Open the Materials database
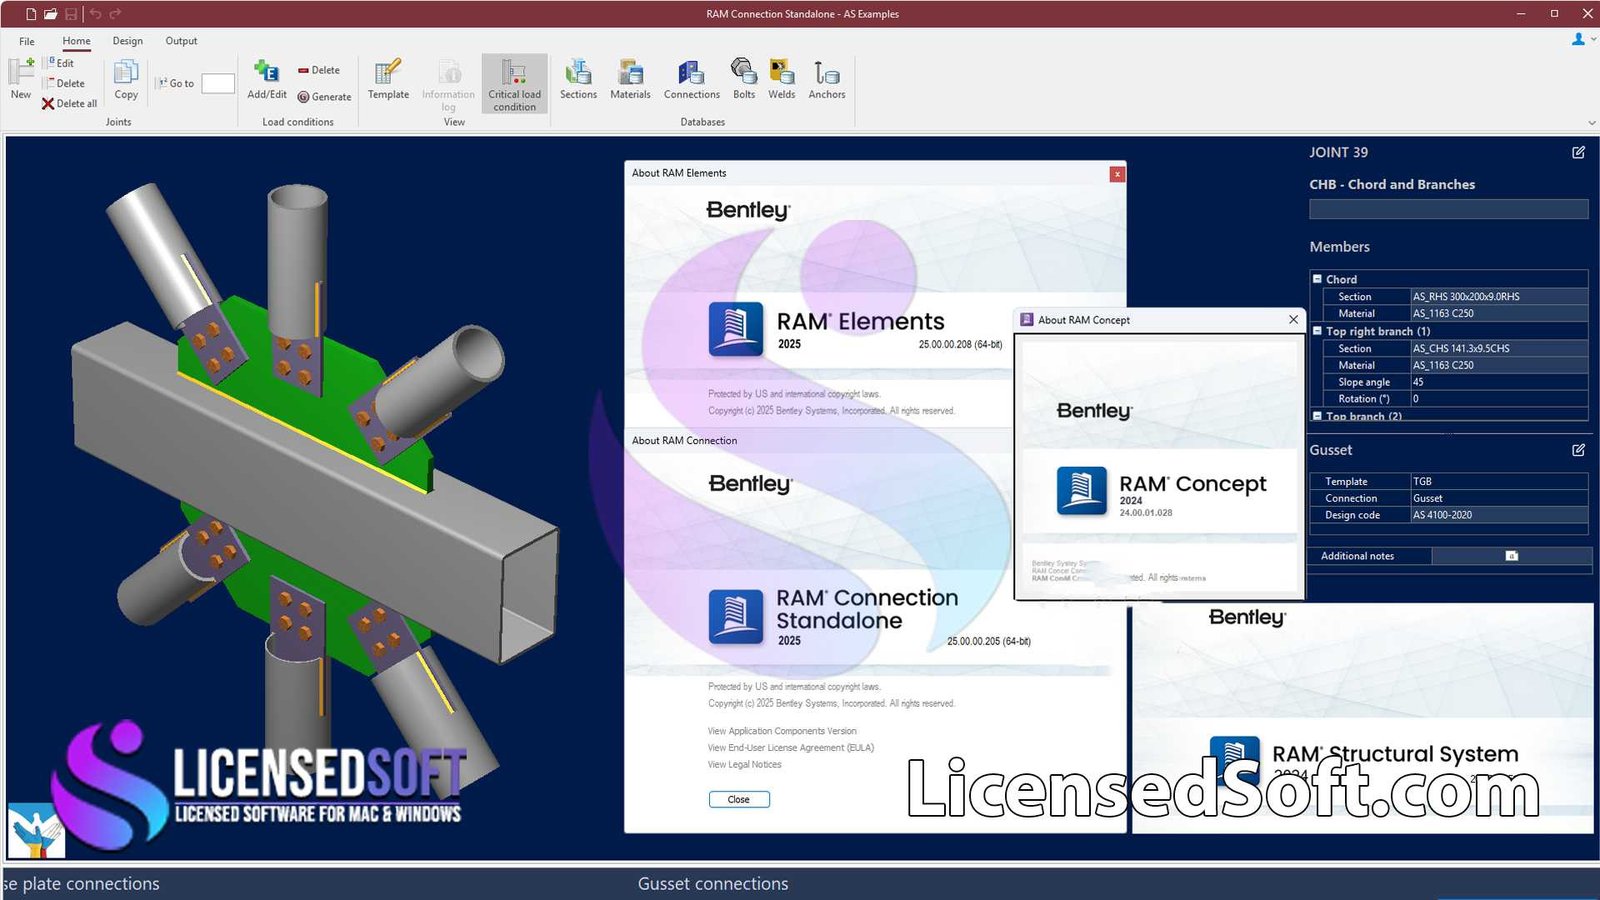Viewport: 1600px width, 900px height. (x=630, y=79)
